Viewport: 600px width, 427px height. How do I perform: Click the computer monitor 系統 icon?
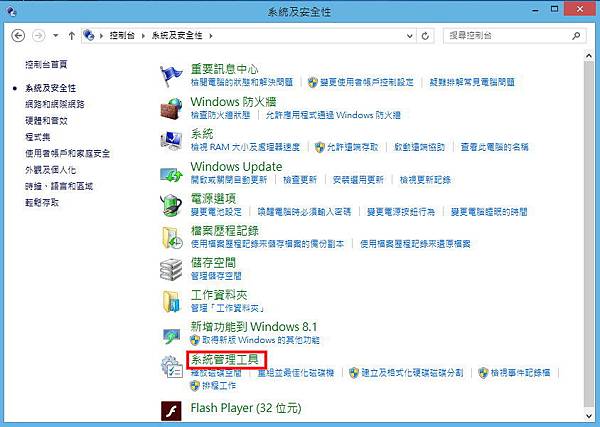[x=171, y=140]
